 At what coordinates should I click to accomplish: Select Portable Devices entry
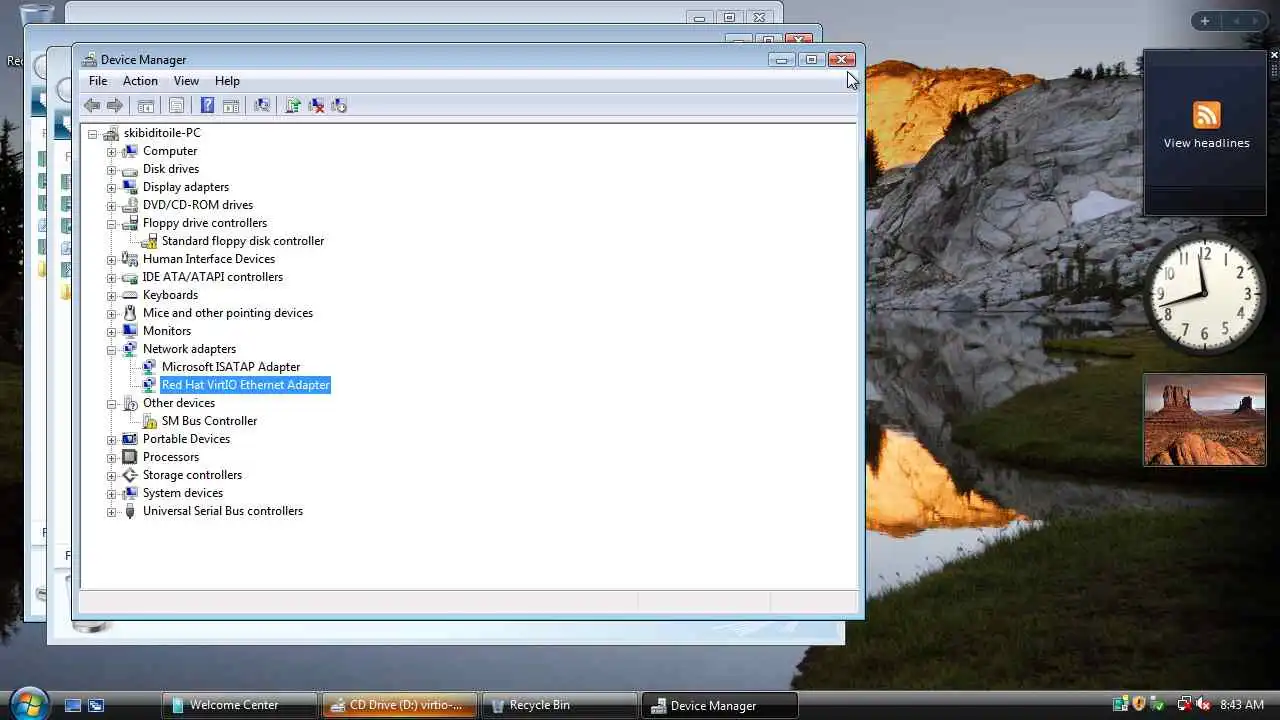coord(186,439)
